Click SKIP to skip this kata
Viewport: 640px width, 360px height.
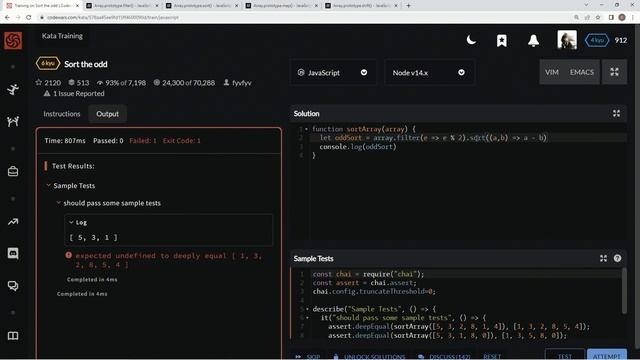pyautogui.click(x=309, y=356)
